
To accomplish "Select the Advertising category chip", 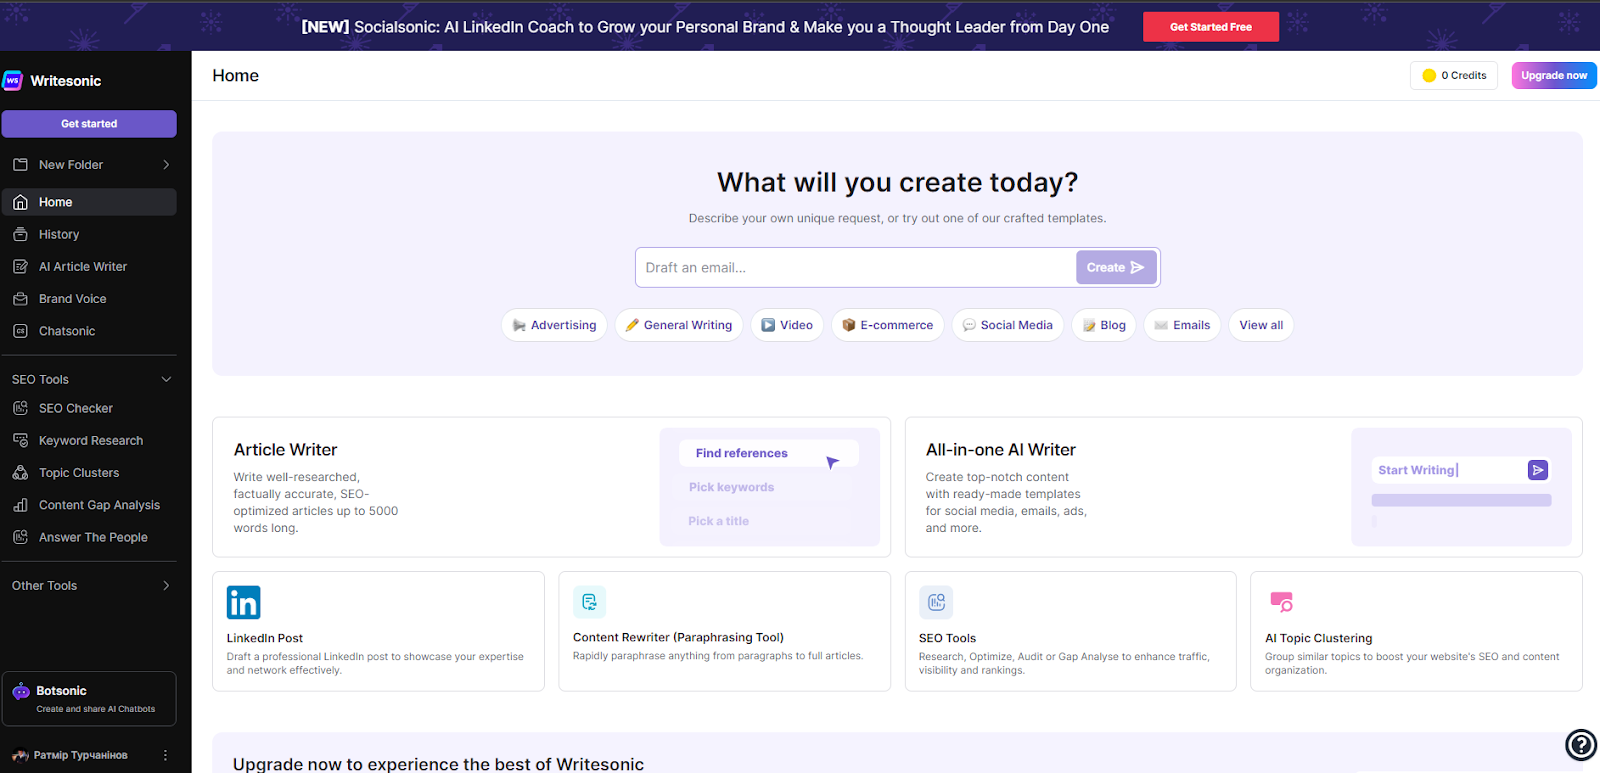I will click(554, 325).
